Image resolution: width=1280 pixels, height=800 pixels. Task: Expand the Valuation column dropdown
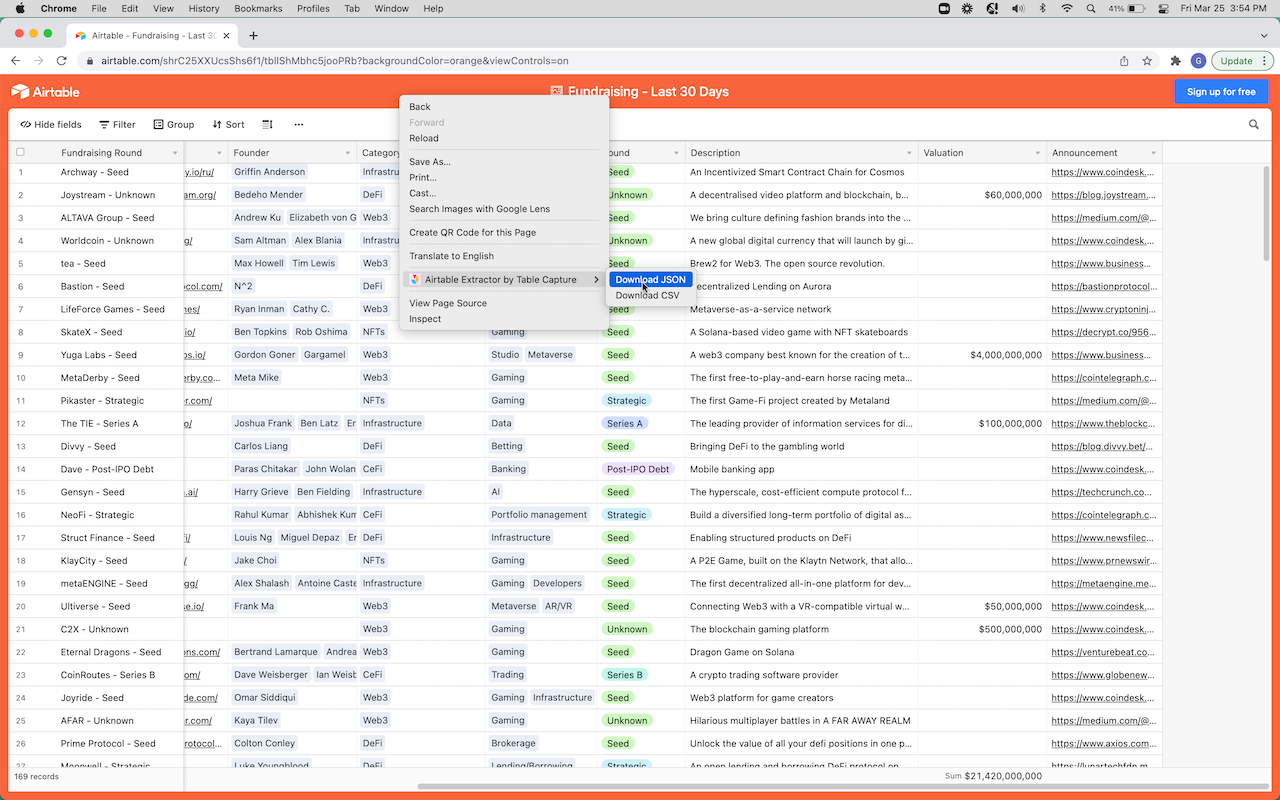pyautogui.click(x=1038, y=153)
